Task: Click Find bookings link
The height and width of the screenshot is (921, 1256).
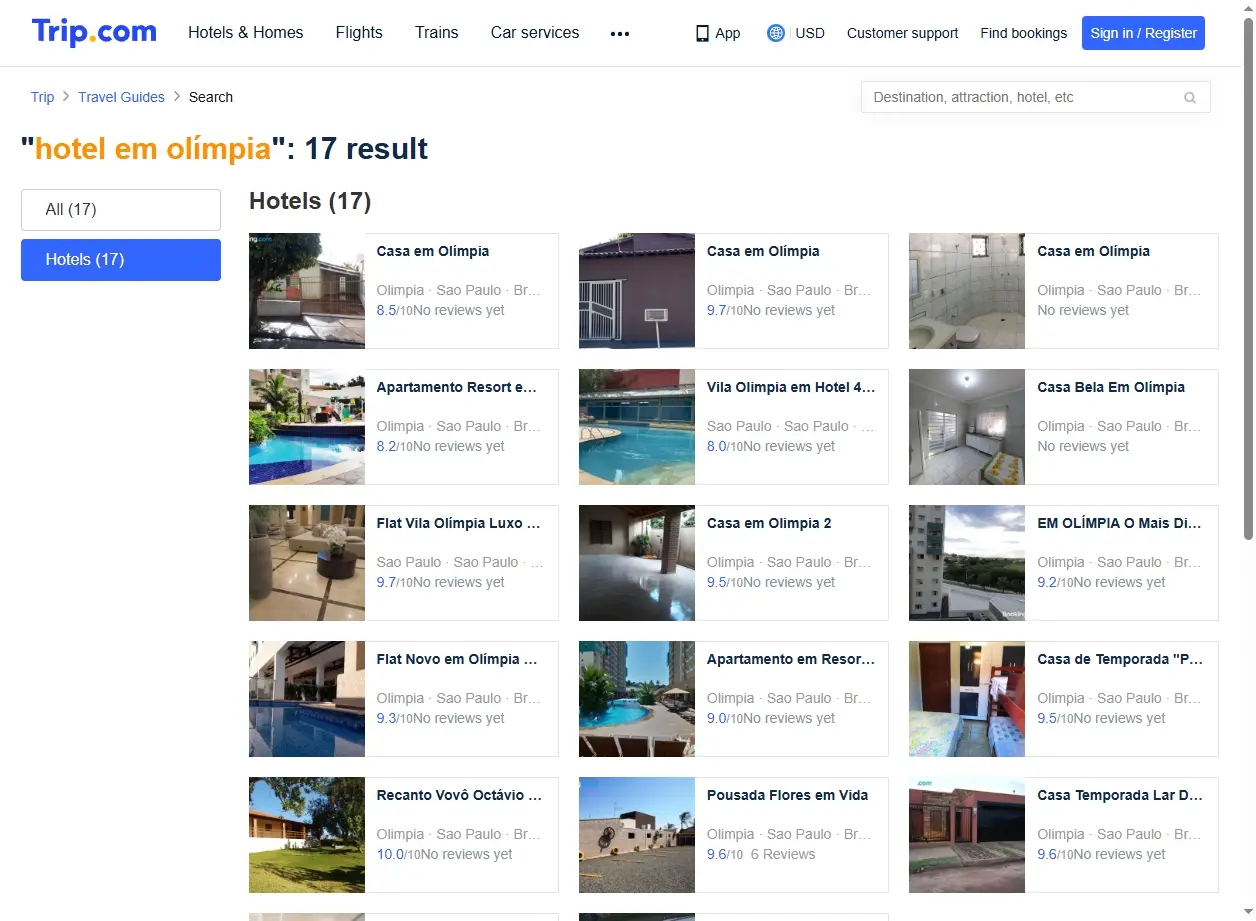Action: point(1024,33)
